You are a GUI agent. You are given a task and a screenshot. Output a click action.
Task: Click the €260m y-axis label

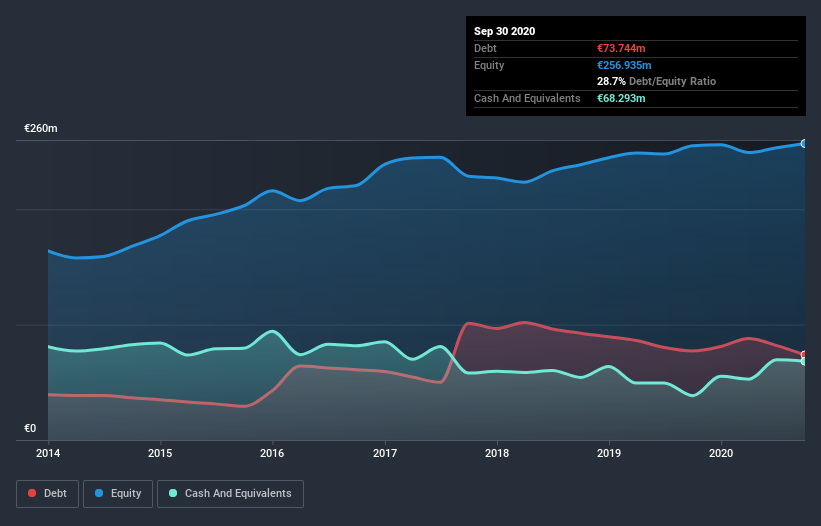[41, 128]
